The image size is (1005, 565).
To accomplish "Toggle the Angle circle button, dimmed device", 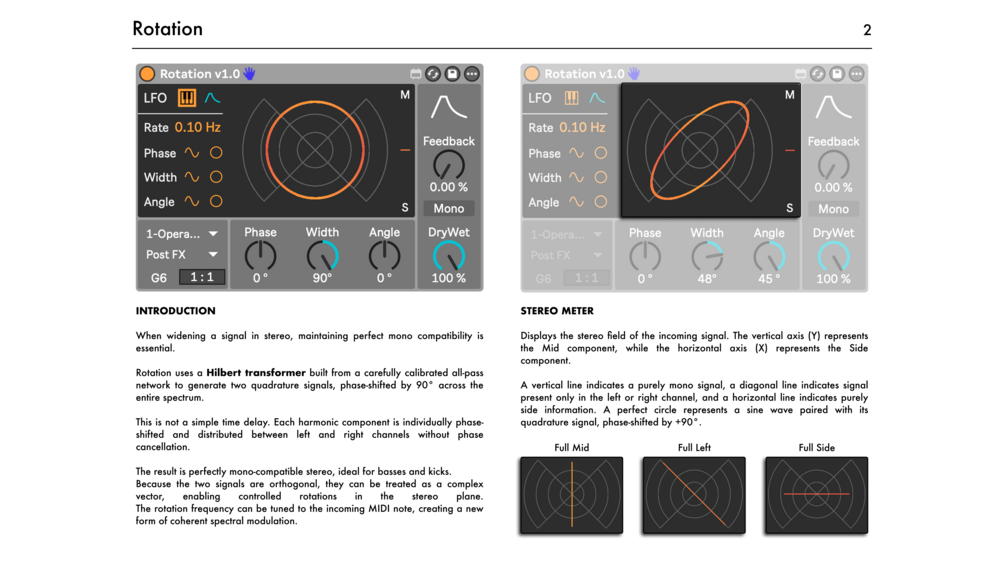I will pyautogui.click(x=601, y=202).
